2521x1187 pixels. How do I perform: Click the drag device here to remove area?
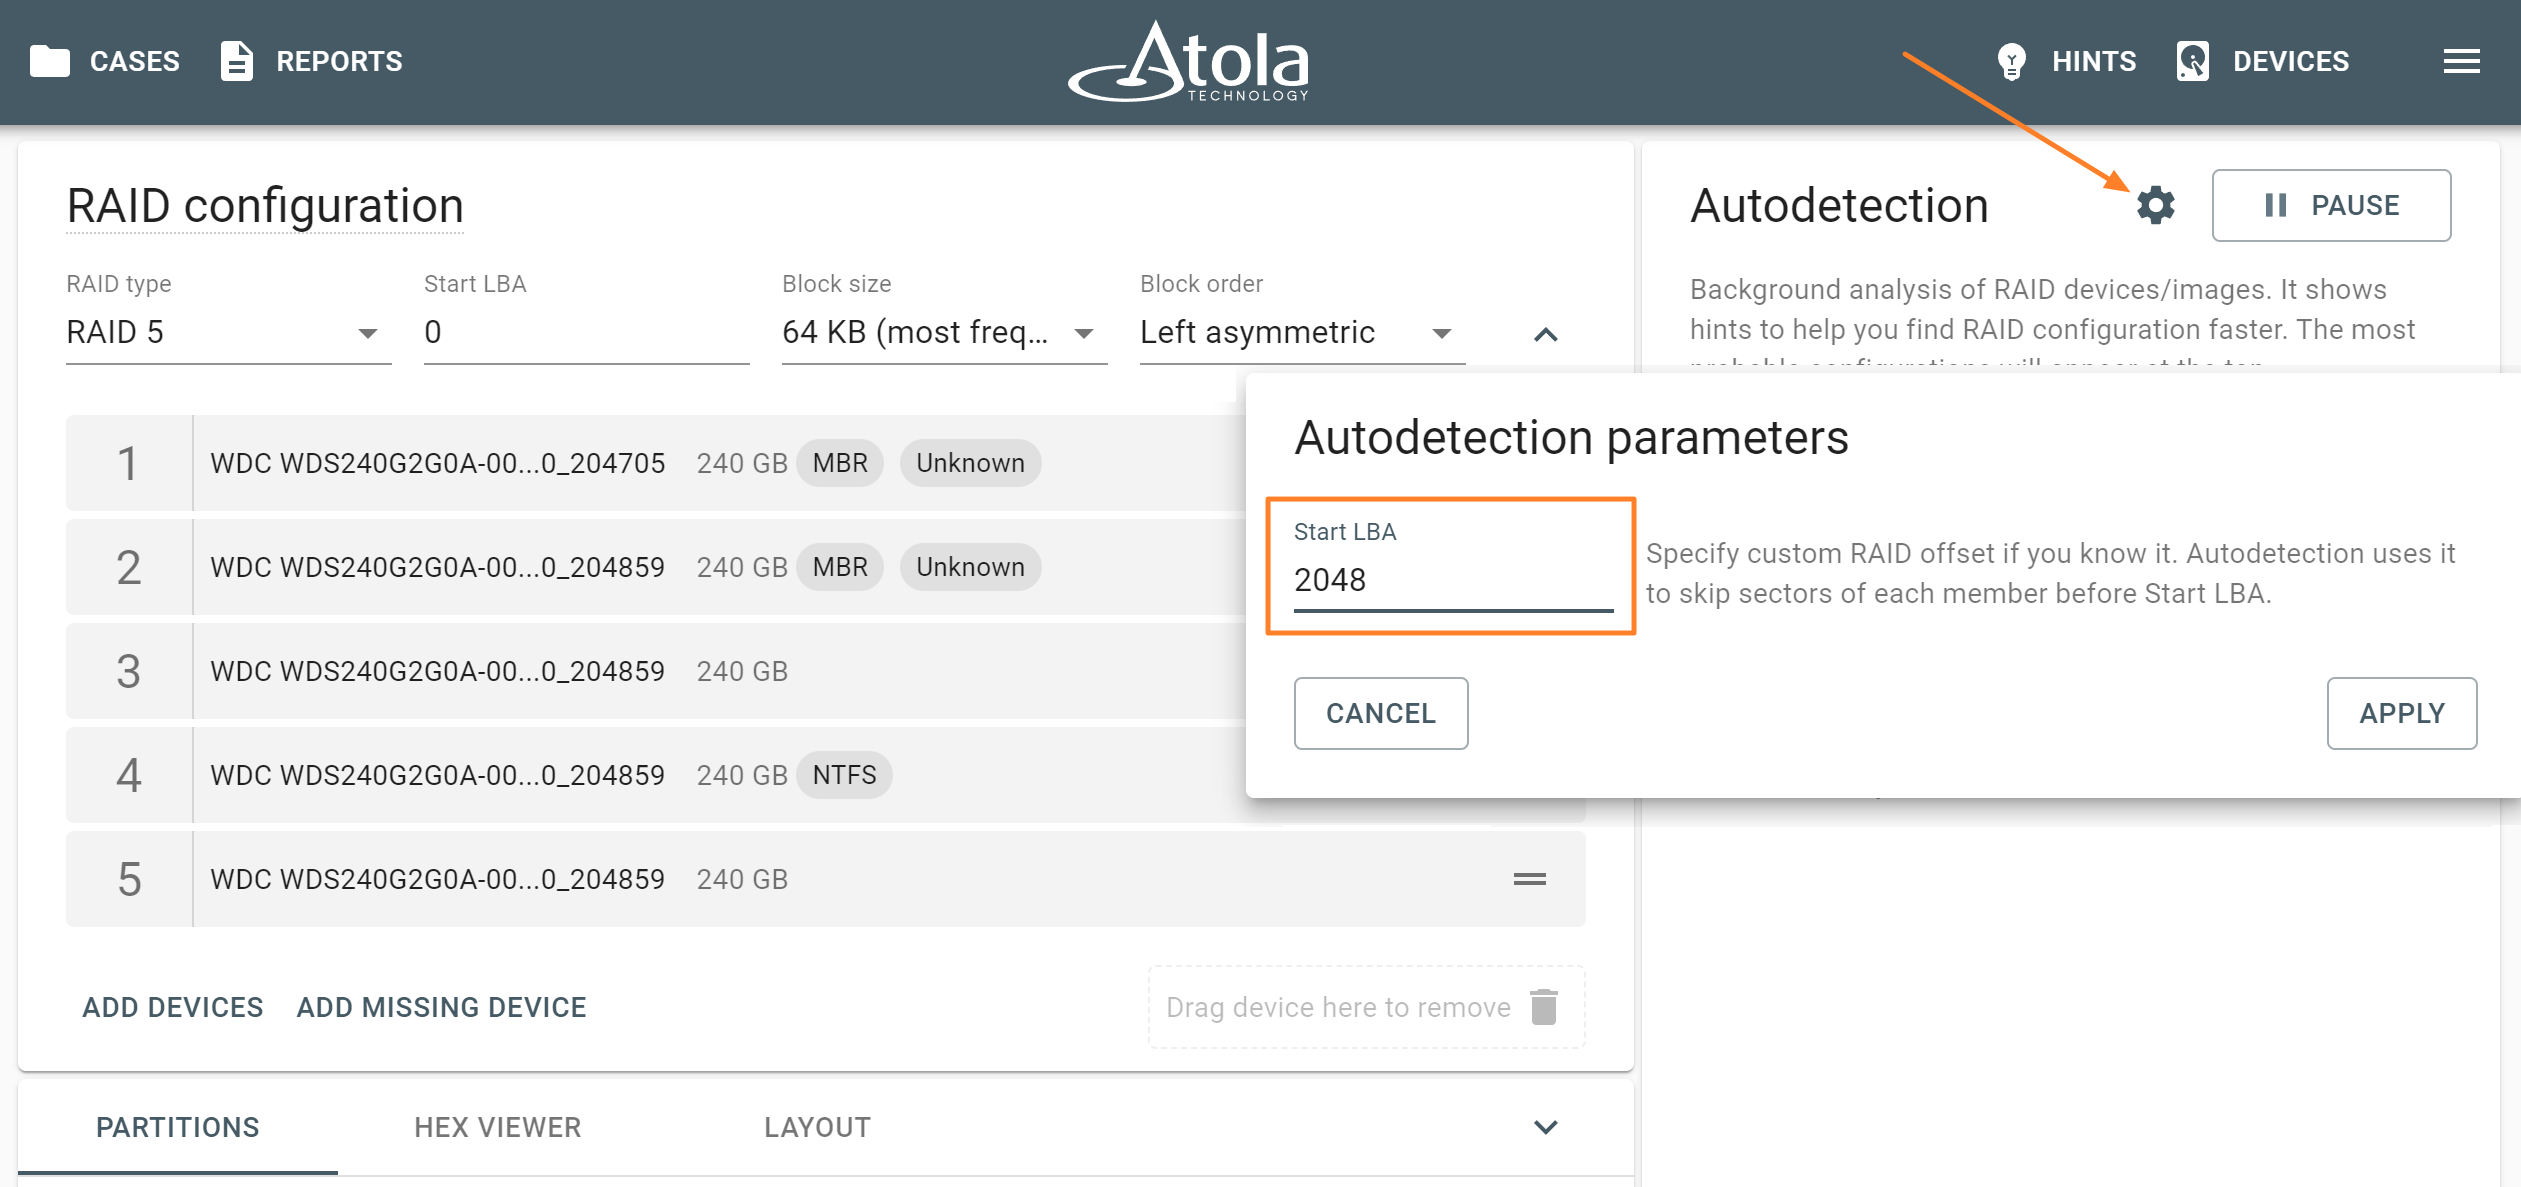click(x=1366, y=1007)
